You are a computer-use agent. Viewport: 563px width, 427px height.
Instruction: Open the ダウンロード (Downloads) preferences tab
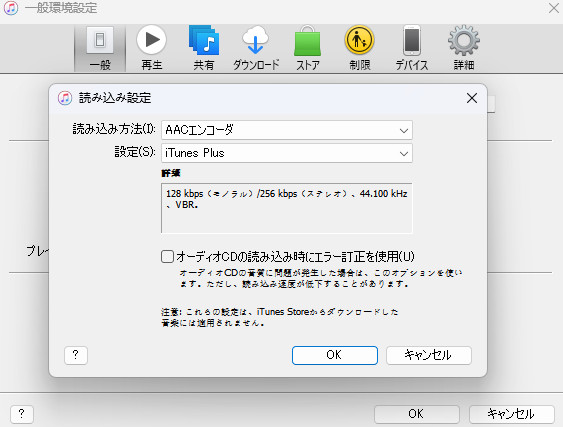256,48
